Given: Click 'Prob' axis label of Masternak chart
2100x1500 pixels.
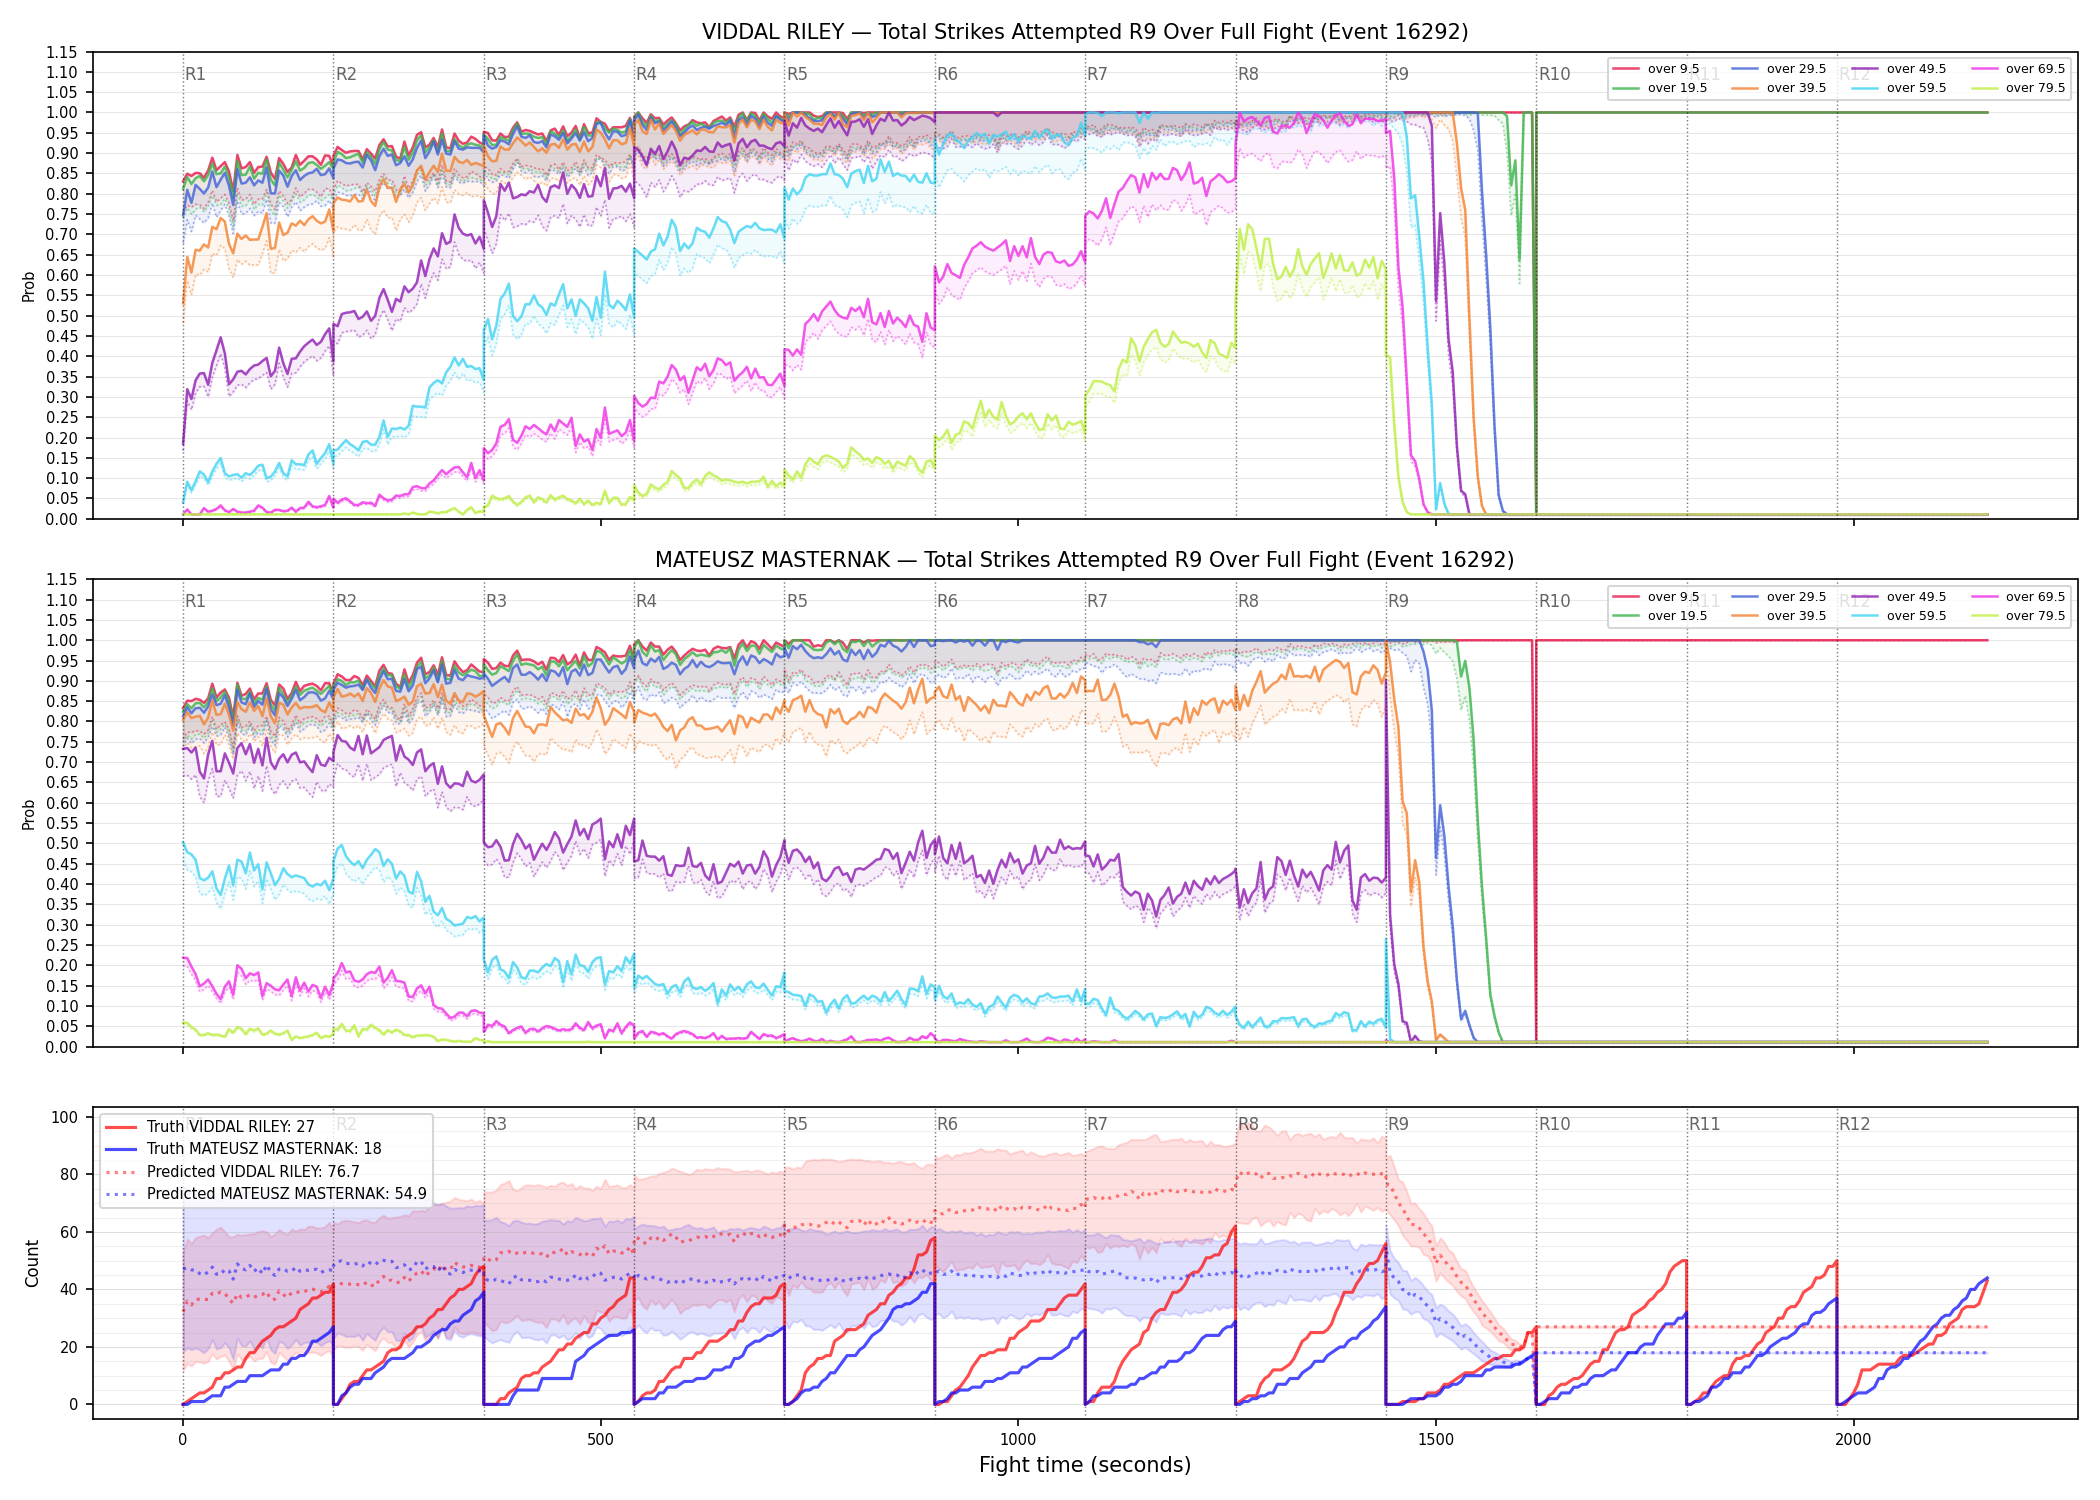Looking at the screenshot, I should pos(29,814).
